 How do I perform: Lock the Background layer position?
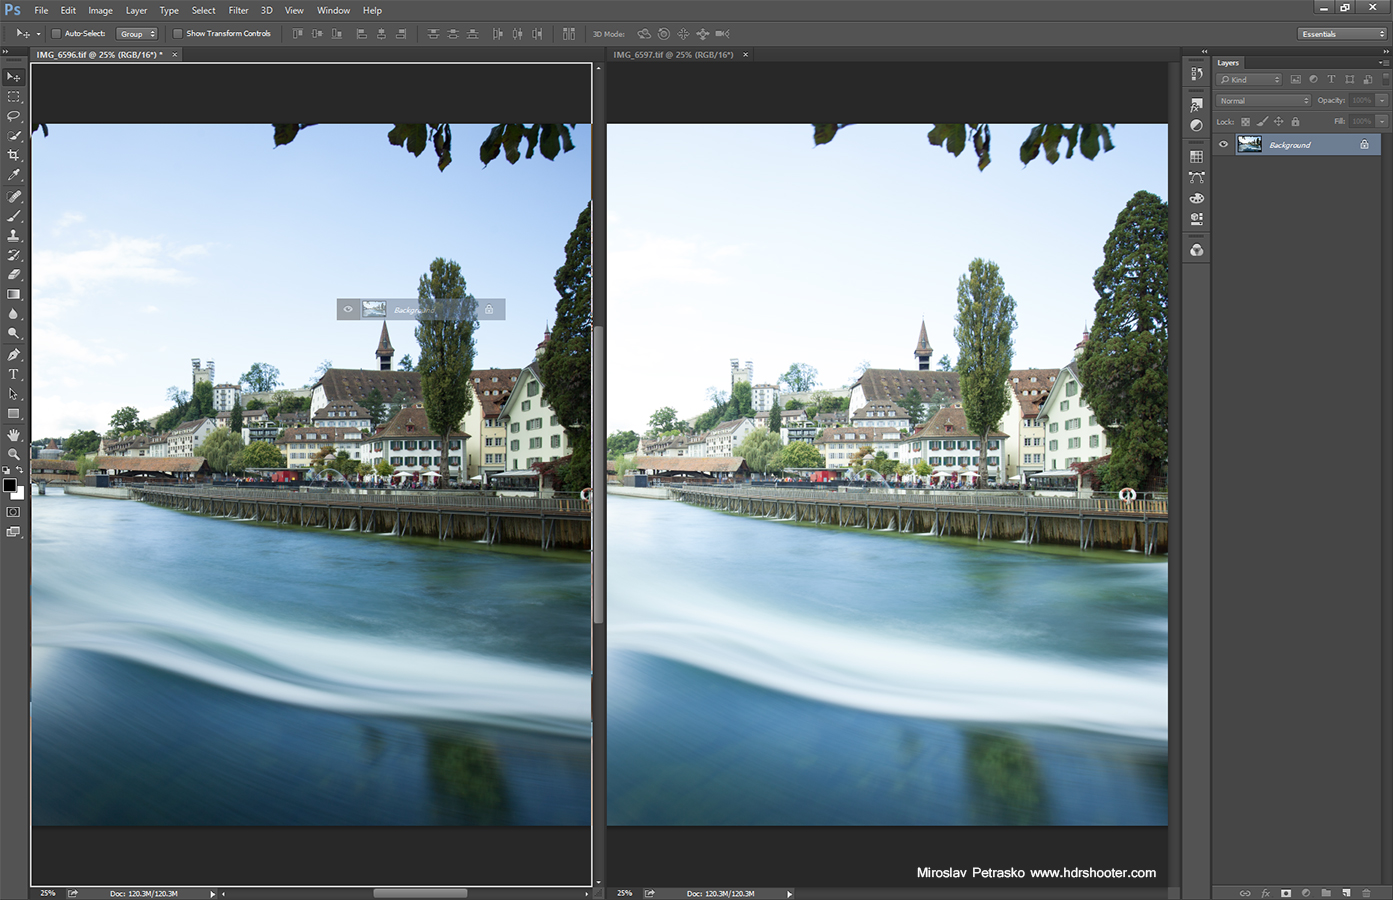click(1278, 121)
